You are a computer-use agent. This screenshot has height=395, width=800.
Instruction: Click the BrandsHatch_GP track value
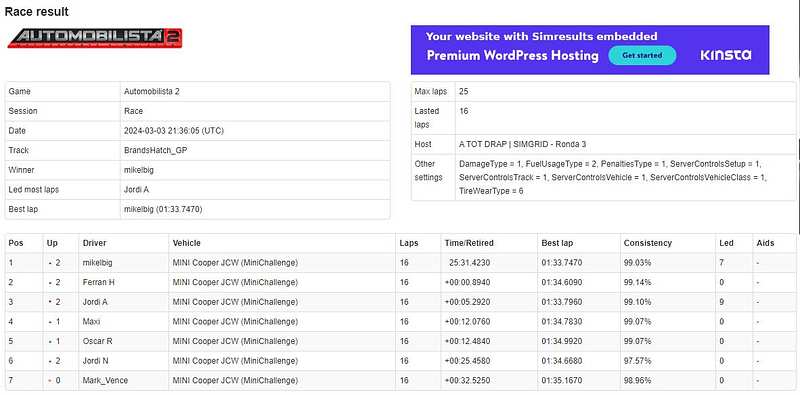148,151
